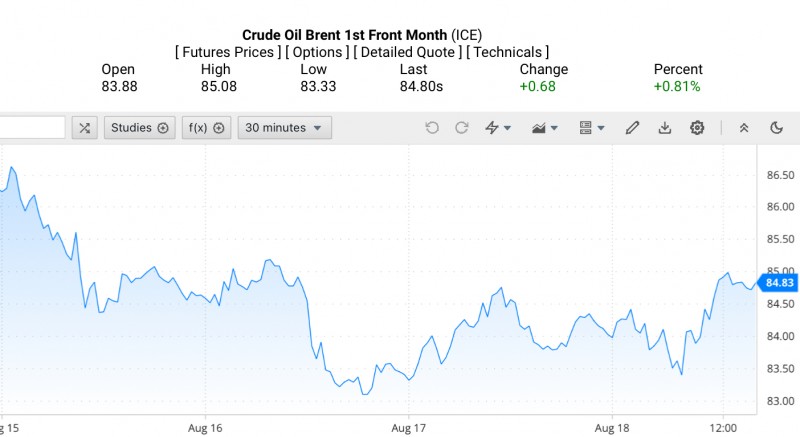Click the 84.83 current price label
Image resolution: width=800 pixels, height=437 pixels.
pos(779,283)
